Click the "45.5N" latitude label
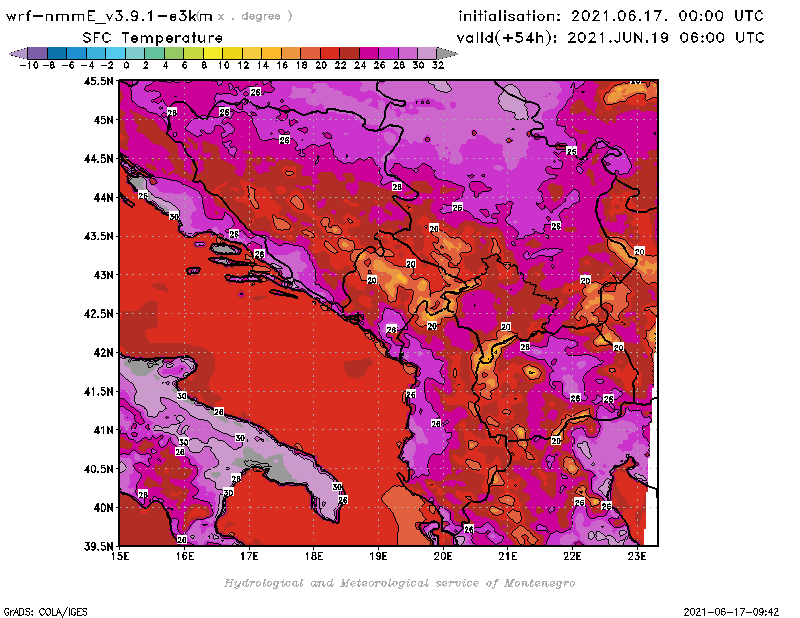This screenshot has width=800, height=618. pos(98,81)
